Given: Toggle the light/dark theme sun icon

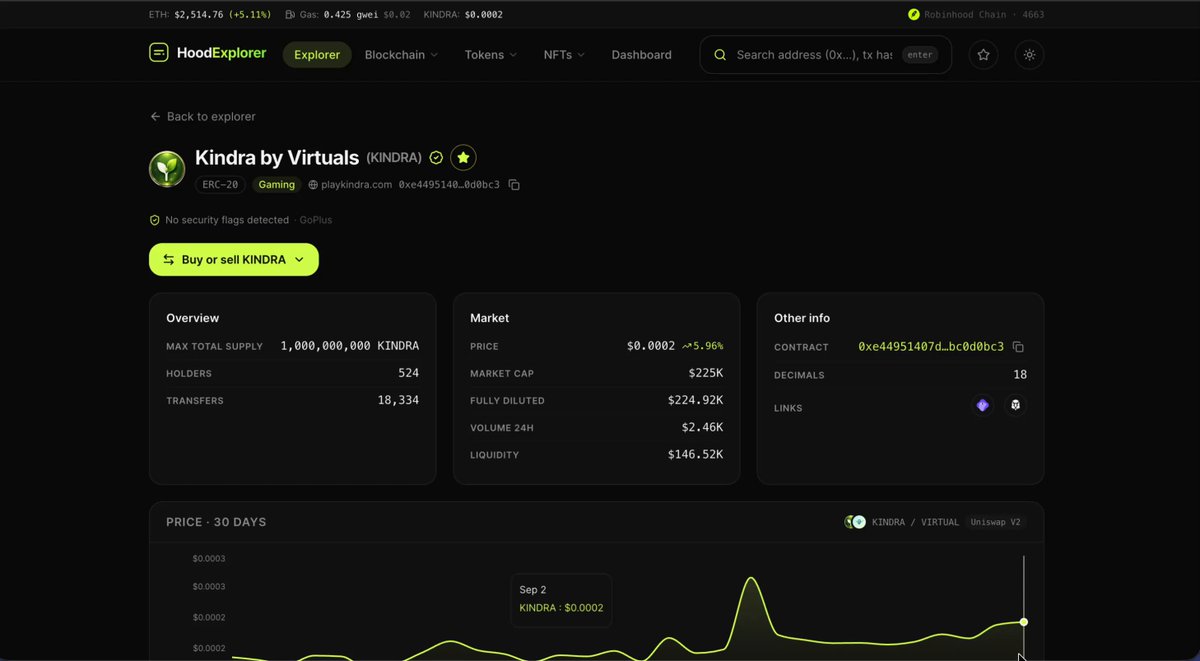Looking at the screenshot, I should point(1029,55).
